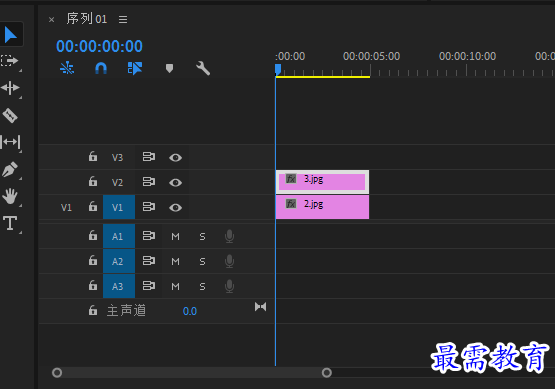Select the Type tool
Viewport: 555px width, 389px height.
click(x=10, y=223)
